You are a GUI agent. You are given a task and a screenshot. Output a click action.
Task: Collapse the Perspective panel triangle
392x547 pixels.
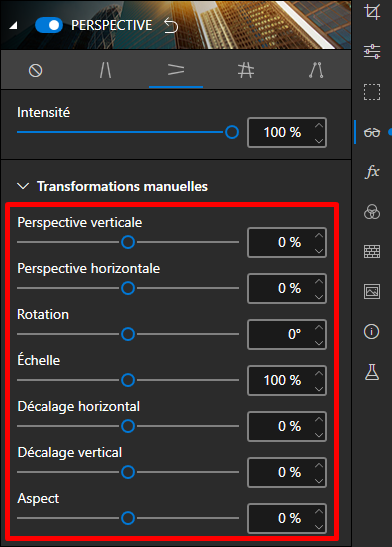(13, 25)
